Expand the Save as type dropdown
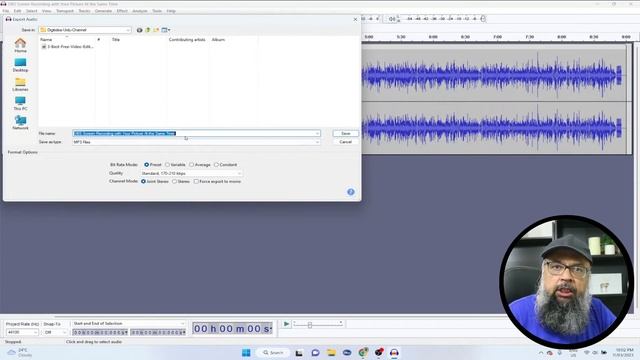Image resolution: width=640 pixels, height=360 pixels. (317, 142)
